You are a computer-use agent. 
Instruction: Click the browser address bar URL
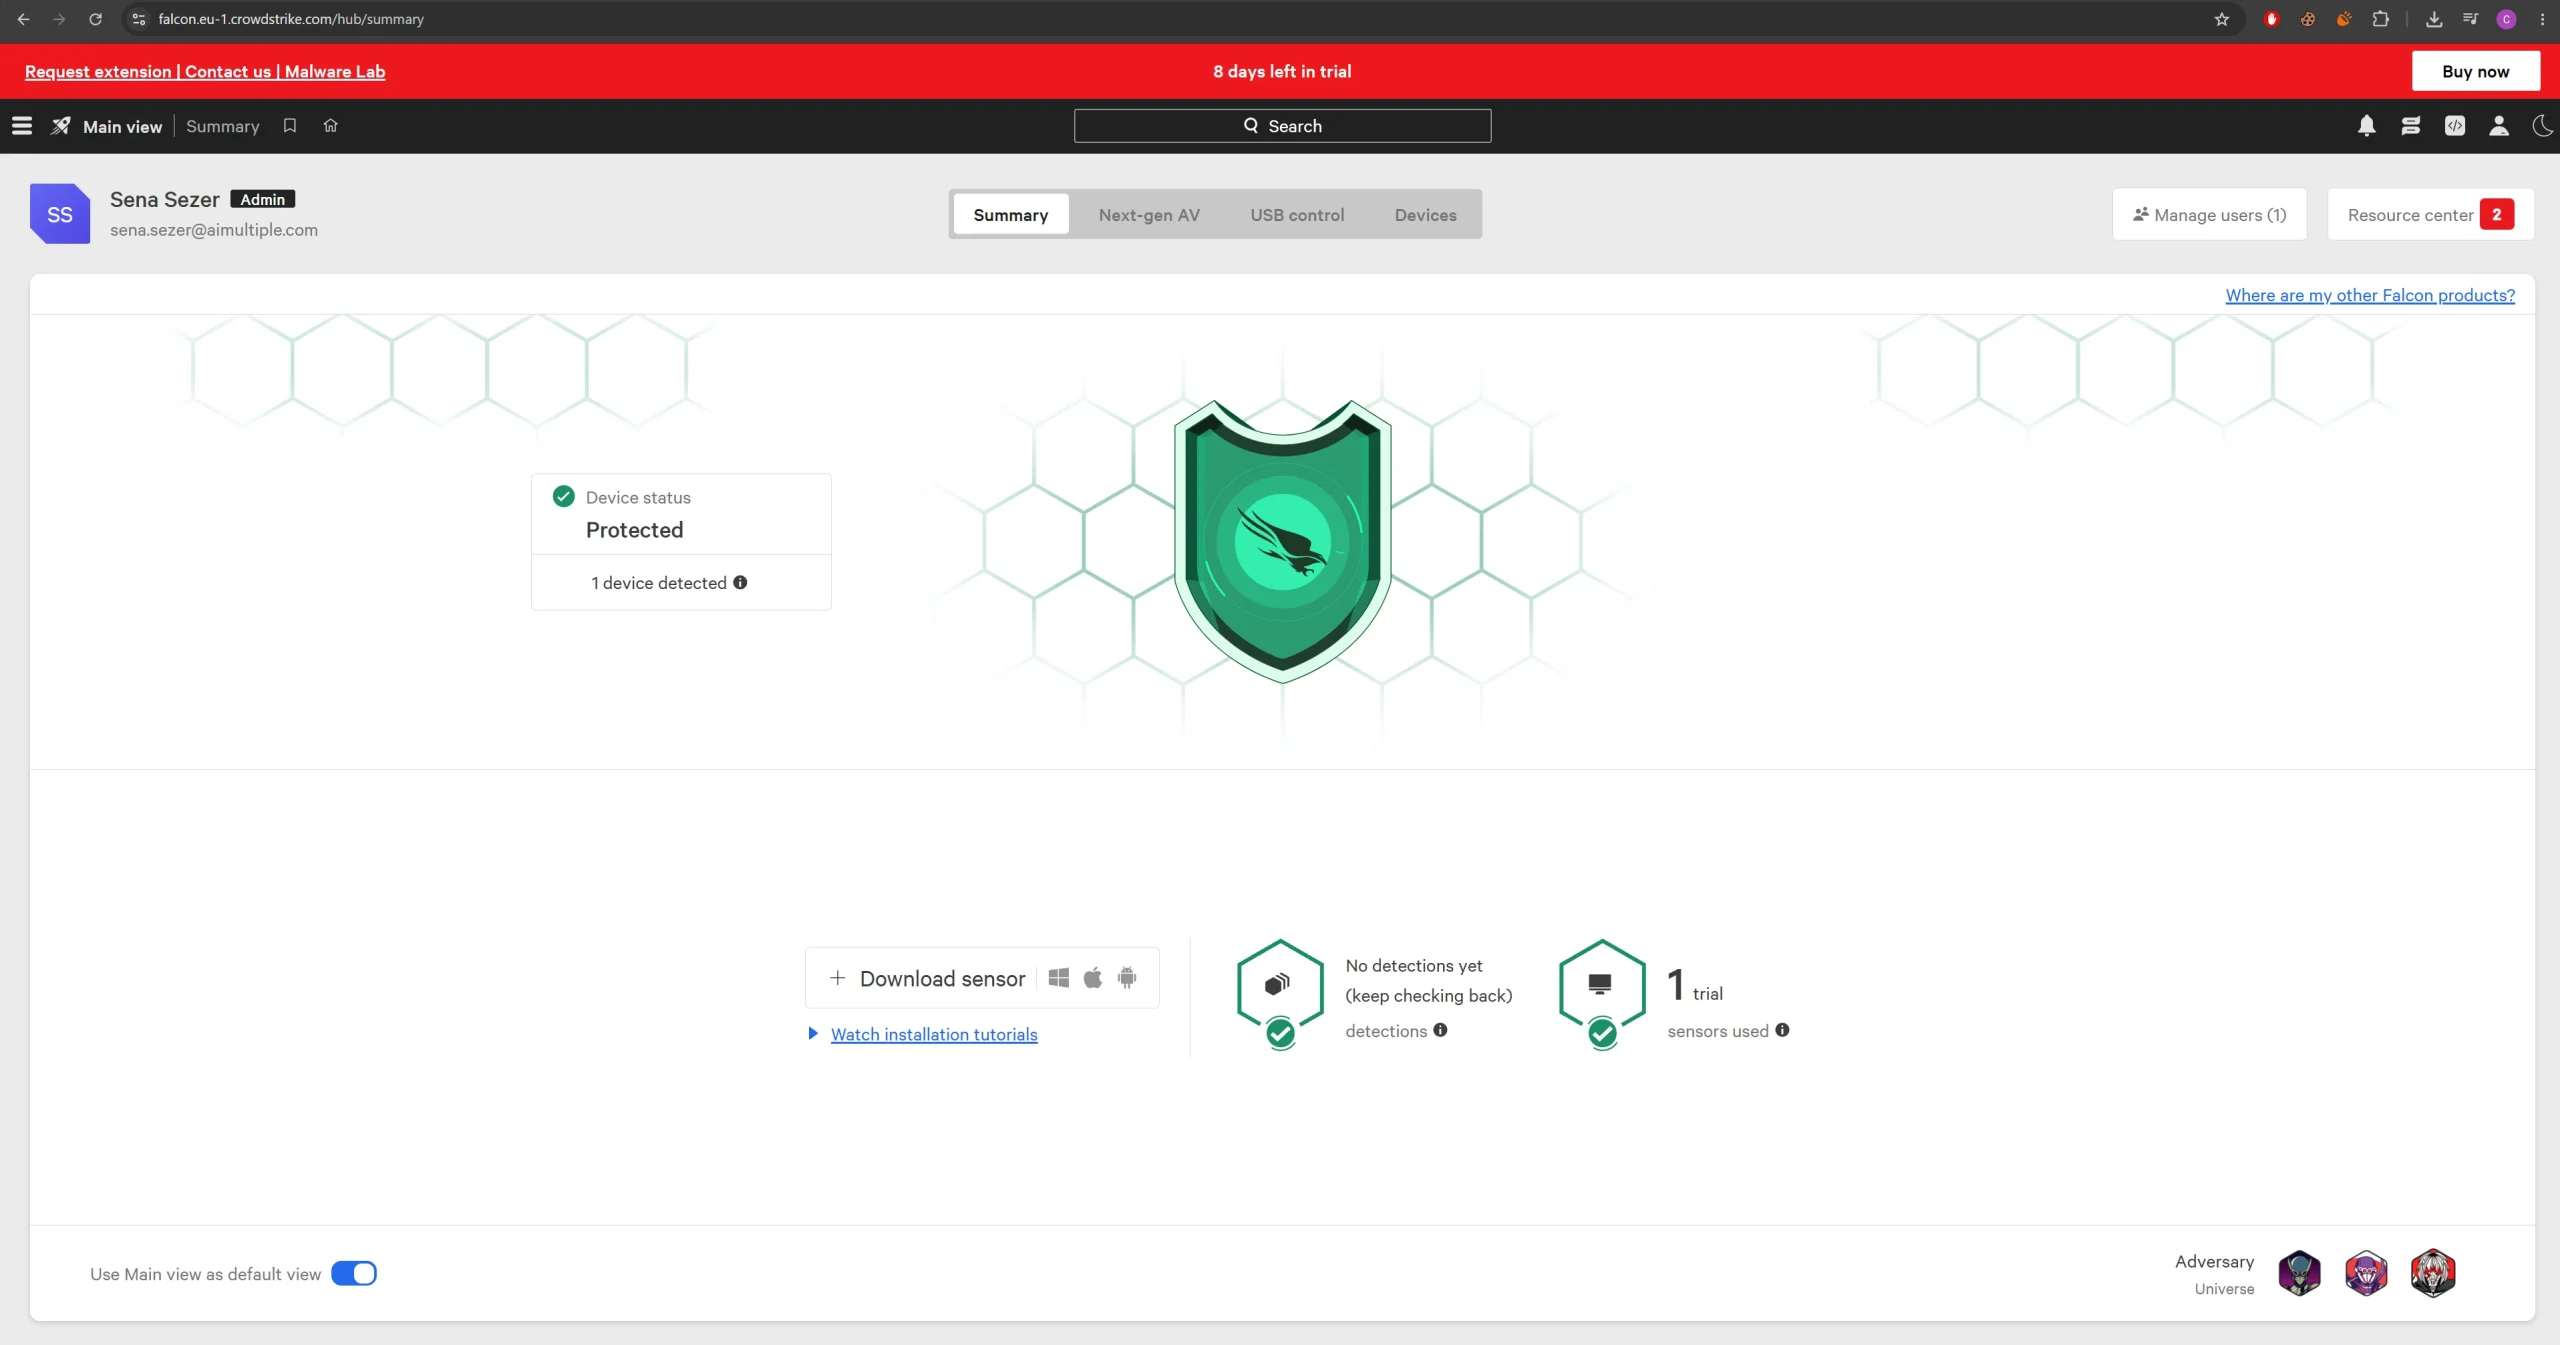pos(291,19)
